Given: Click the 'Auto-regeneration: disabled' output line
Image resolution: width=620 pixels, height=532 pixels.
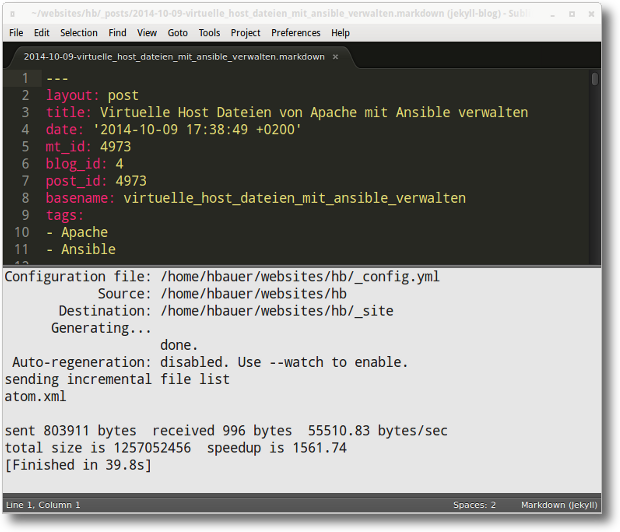Looking at the screenshot, I should (x=210, y=362).
